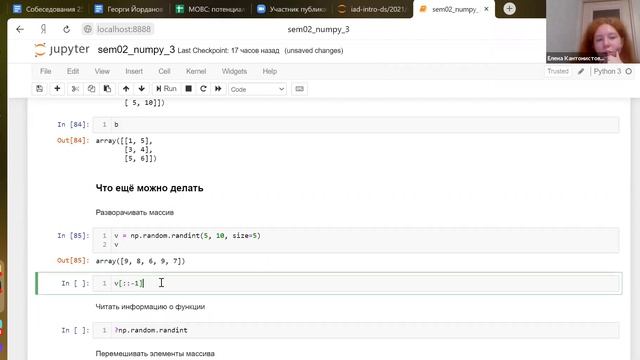
Task: Open Yandex home Я button
Action: point(43,29)
